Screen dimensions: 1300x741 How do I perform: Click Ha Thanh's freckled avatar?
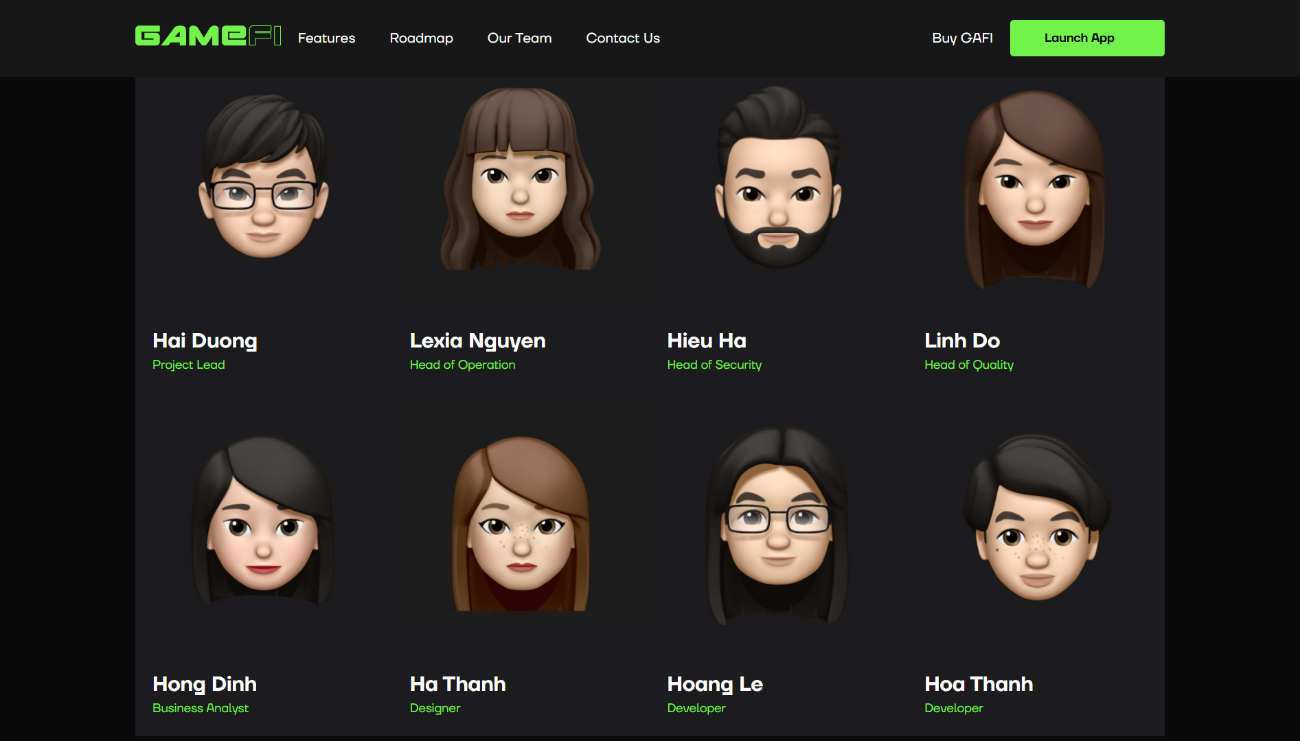click(520, 525)
